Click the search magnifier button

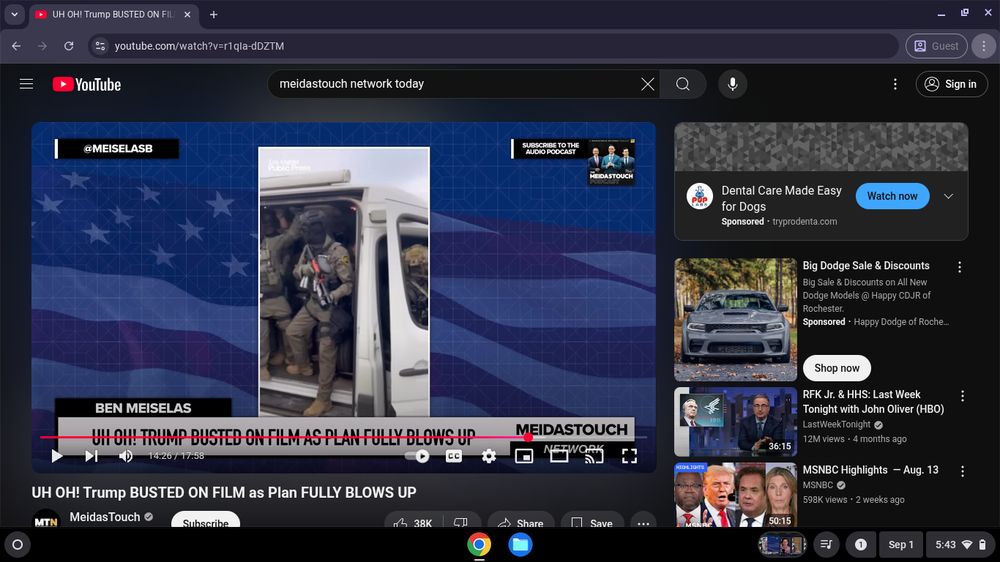click(x=683, y=84)
